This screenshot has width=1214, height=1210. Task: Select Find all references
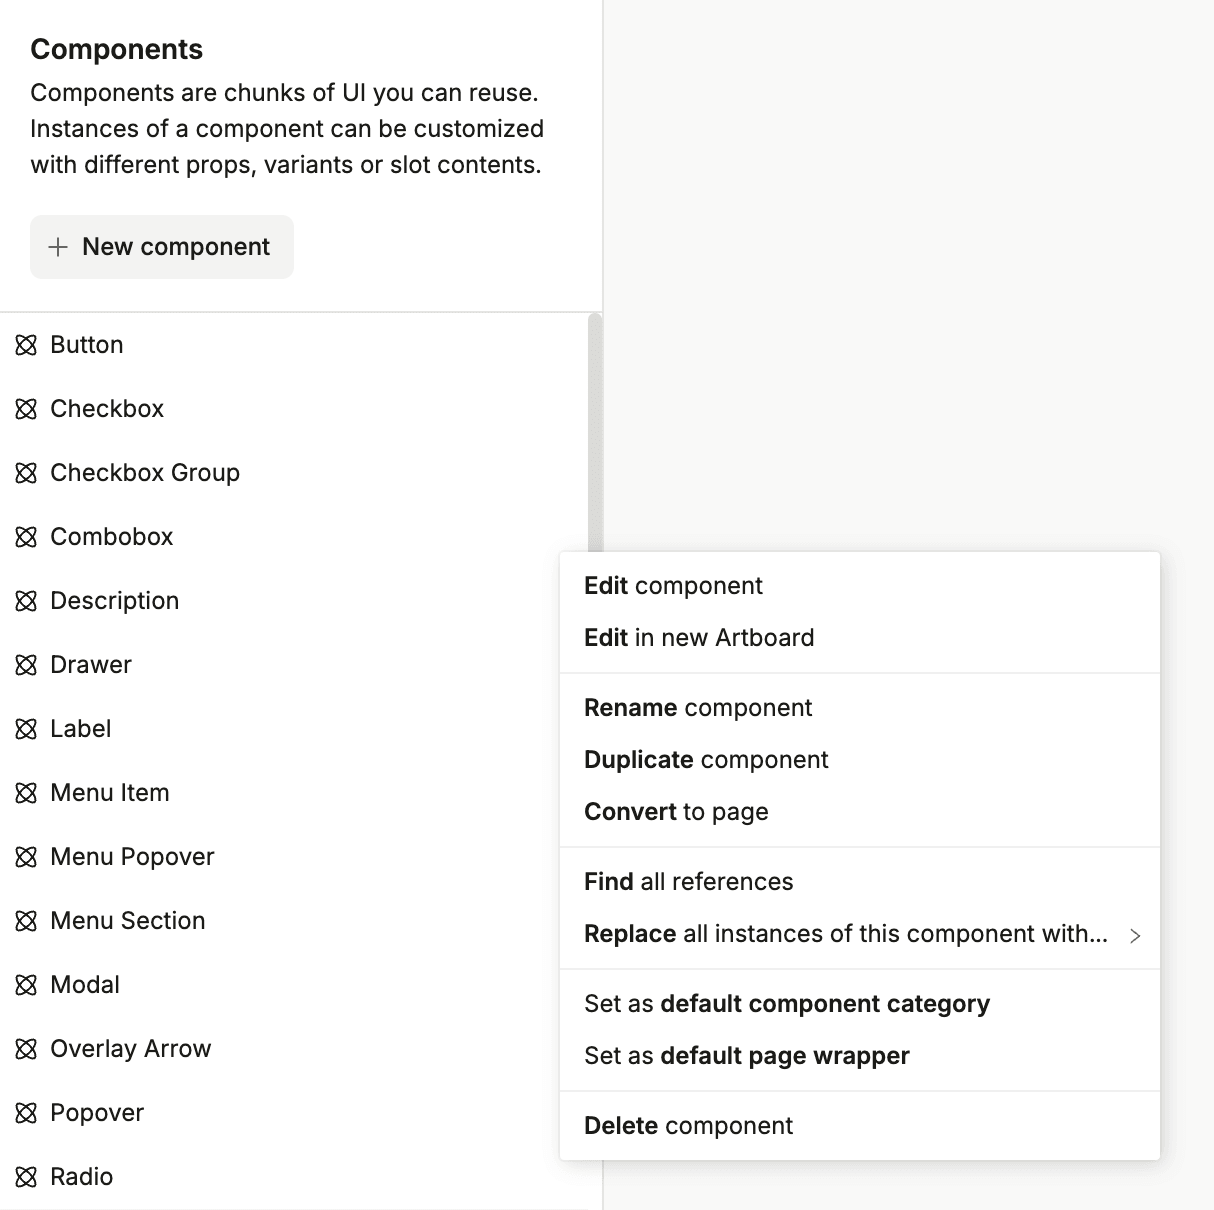[x=689, y=881]
